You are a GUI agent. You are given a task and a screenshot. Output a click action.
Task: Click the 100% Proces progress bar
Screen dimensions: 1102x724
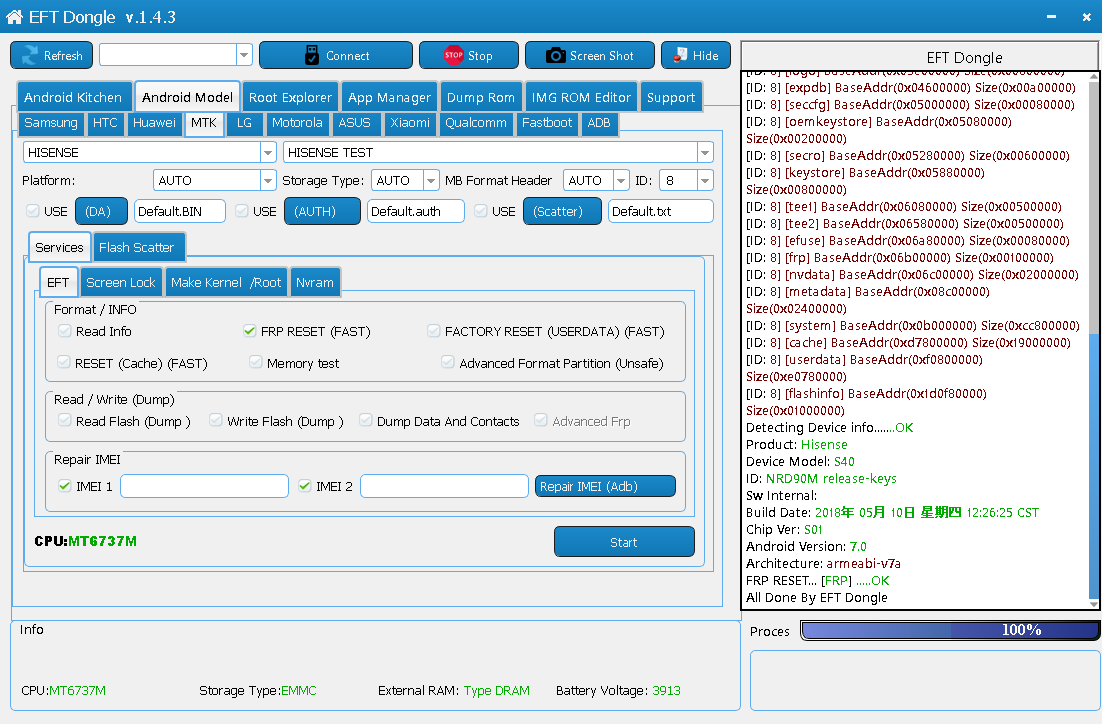click(x=950, y=630)
